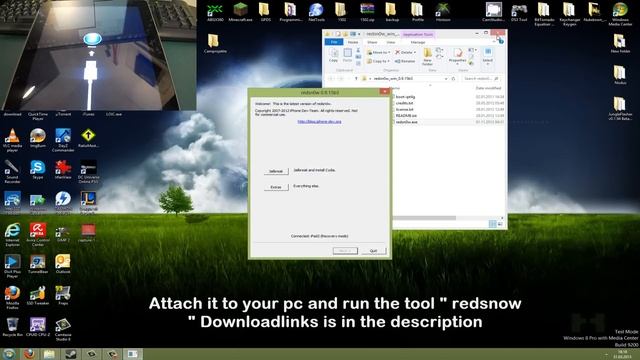Open the Mozilla Firefox desktop shortcut
Screen dimensions: 640x360
point(12,298)
